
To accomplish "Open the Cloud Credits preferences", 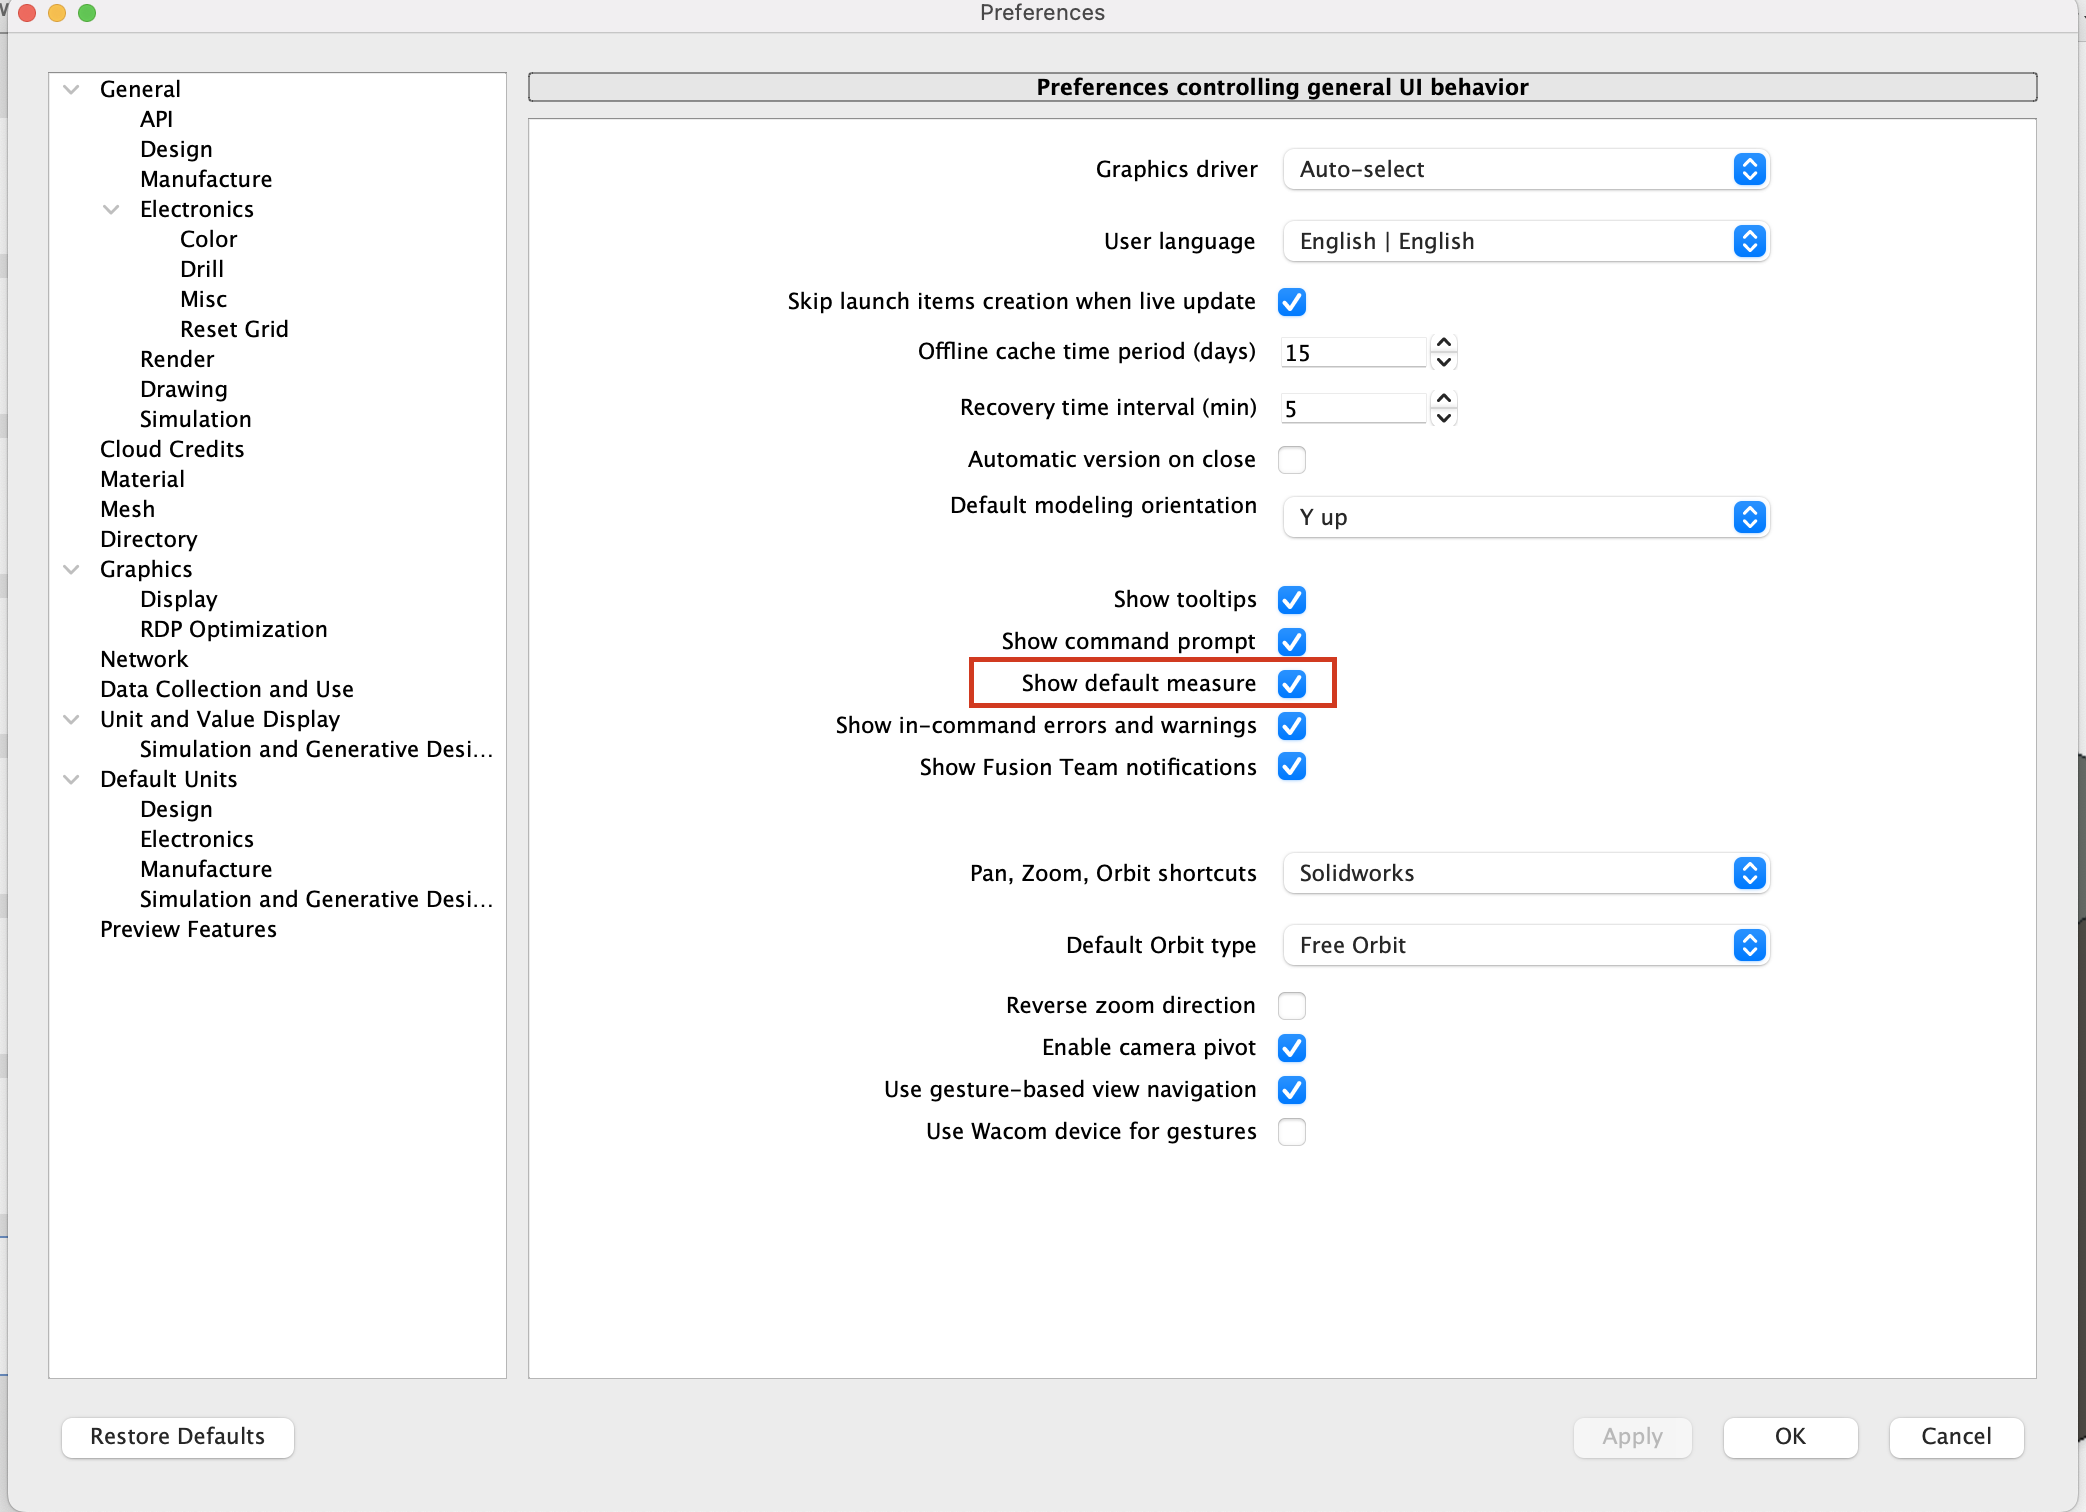I will pos(172,450).
